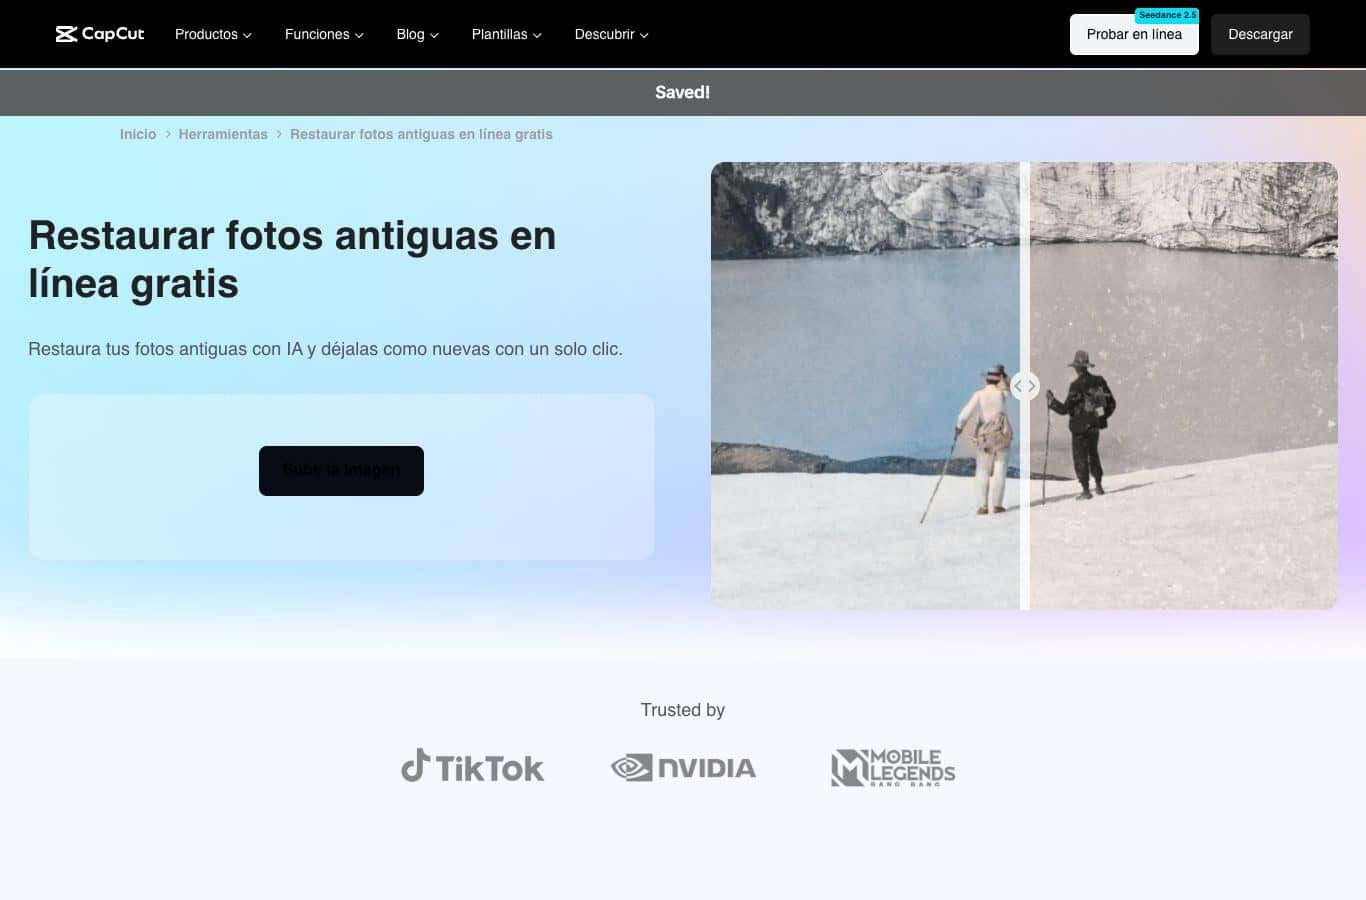Click the NVIDIA logo

[683, 767]
